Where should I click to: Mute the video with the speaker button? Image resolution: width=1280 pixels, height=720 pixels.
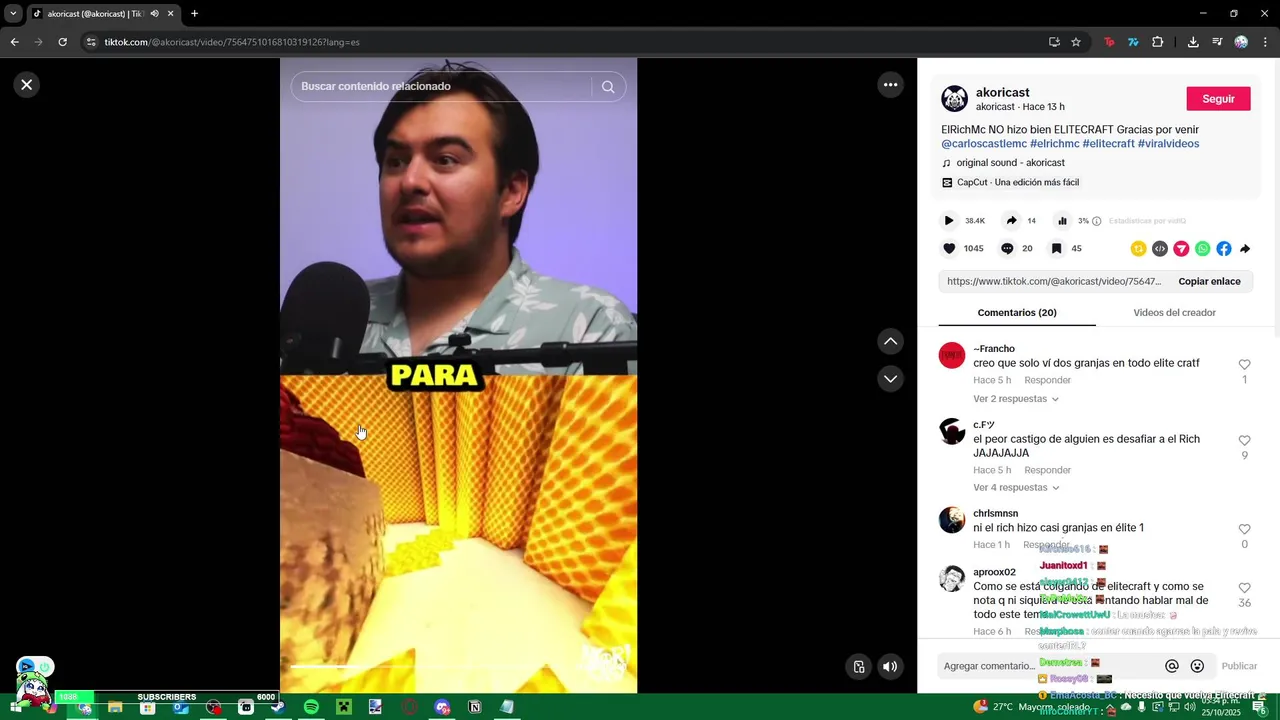(x=890, y=667)
